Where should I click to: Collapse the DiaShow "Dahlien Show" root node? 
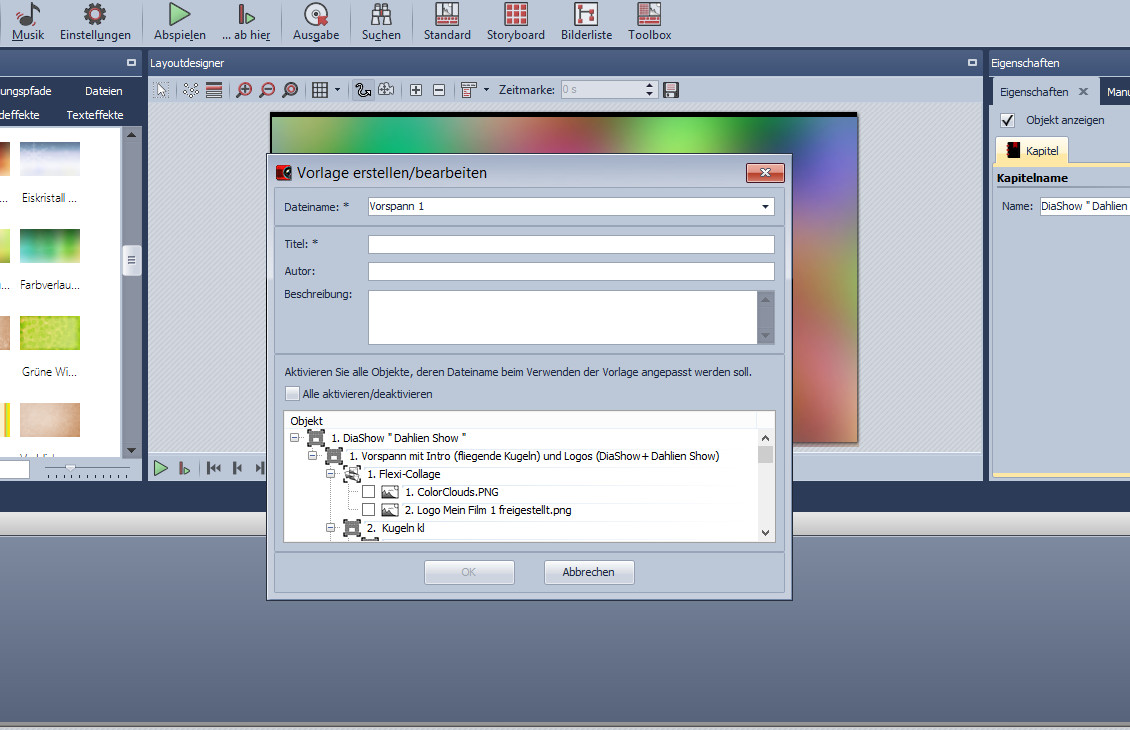coord(295,438)
